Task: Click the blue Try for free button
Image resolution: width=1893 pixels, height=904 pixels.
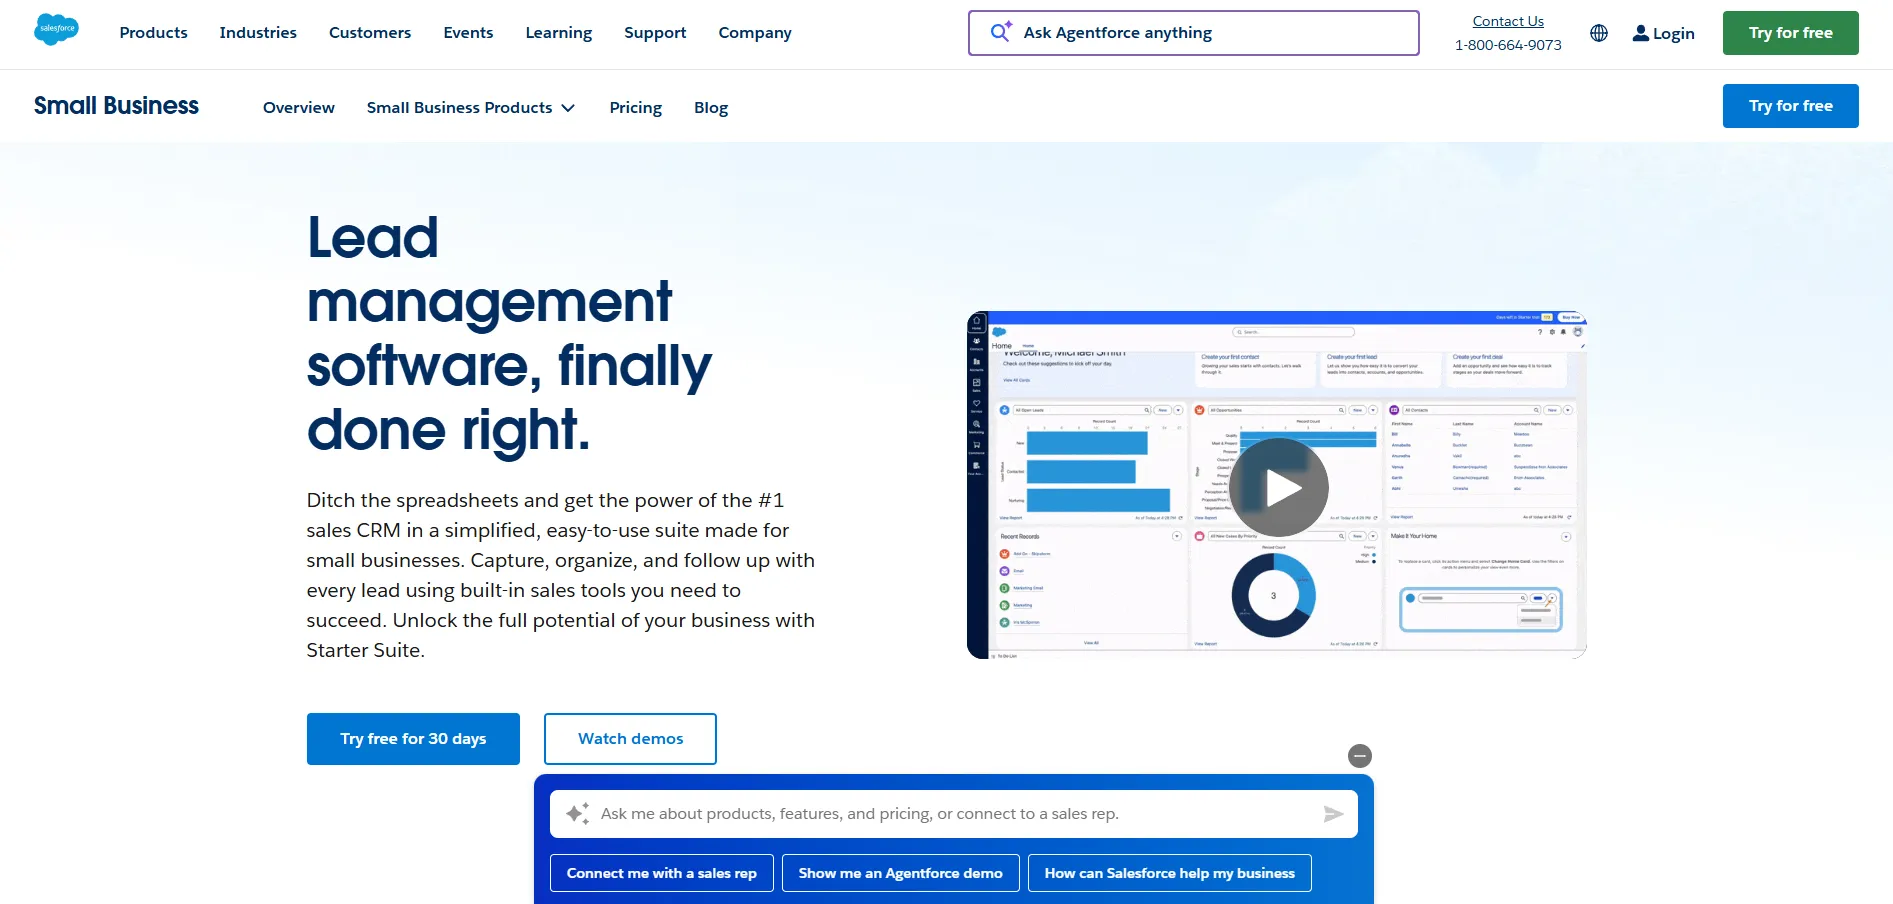Action: 1790,106
